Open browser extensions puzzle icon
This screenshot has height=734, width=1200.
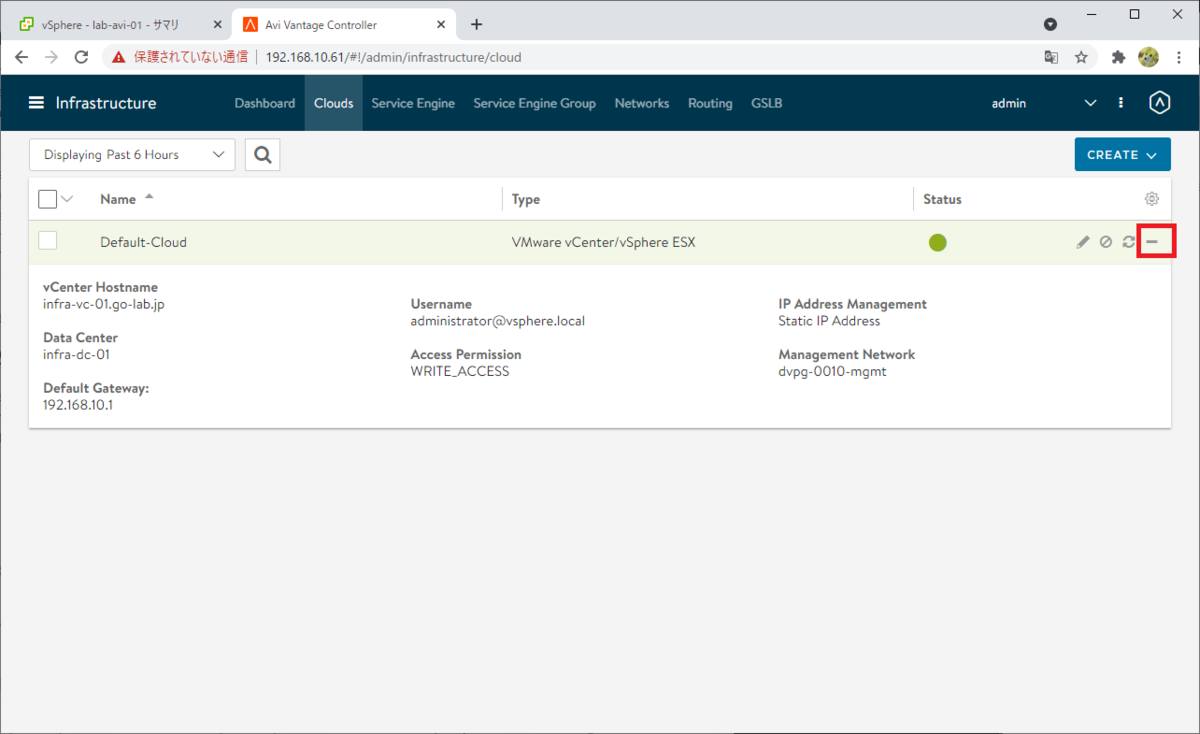pos(1119,57)
